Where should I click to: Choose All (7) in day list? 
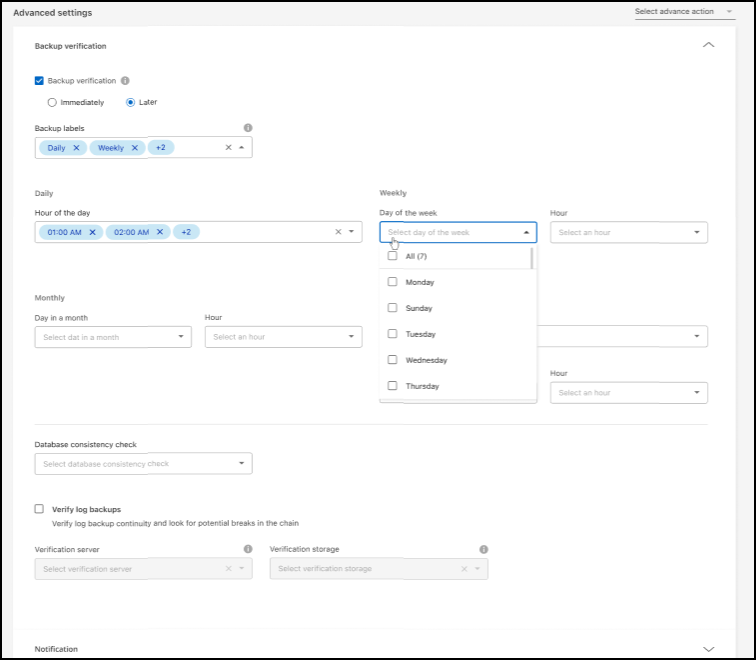click(392, 256)
